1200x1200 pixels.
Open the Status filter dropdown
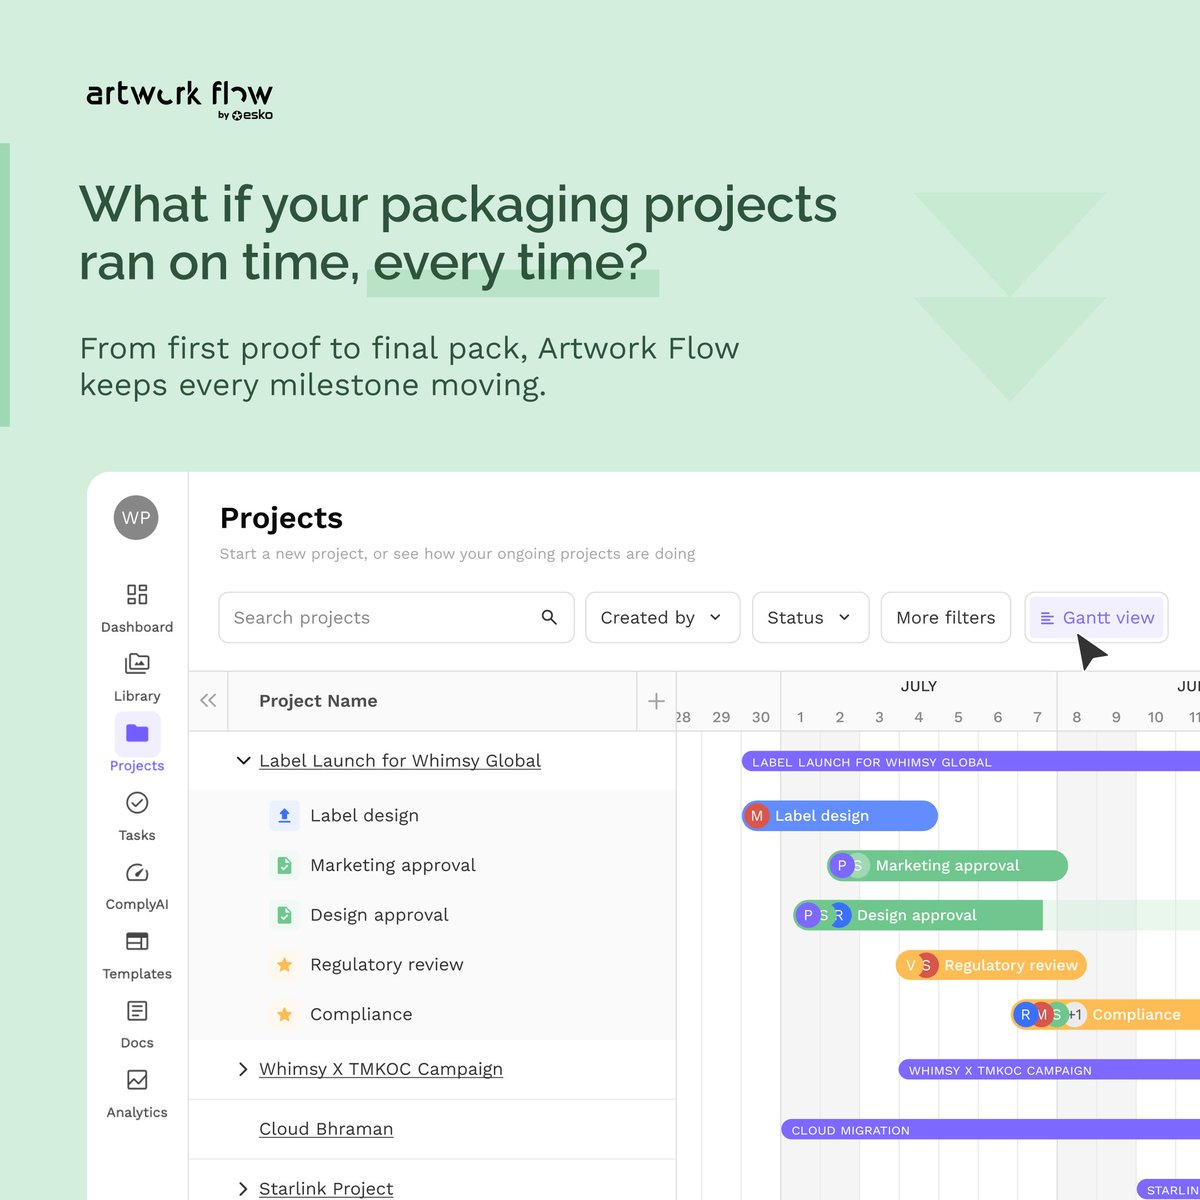click(x=810, y=617)
